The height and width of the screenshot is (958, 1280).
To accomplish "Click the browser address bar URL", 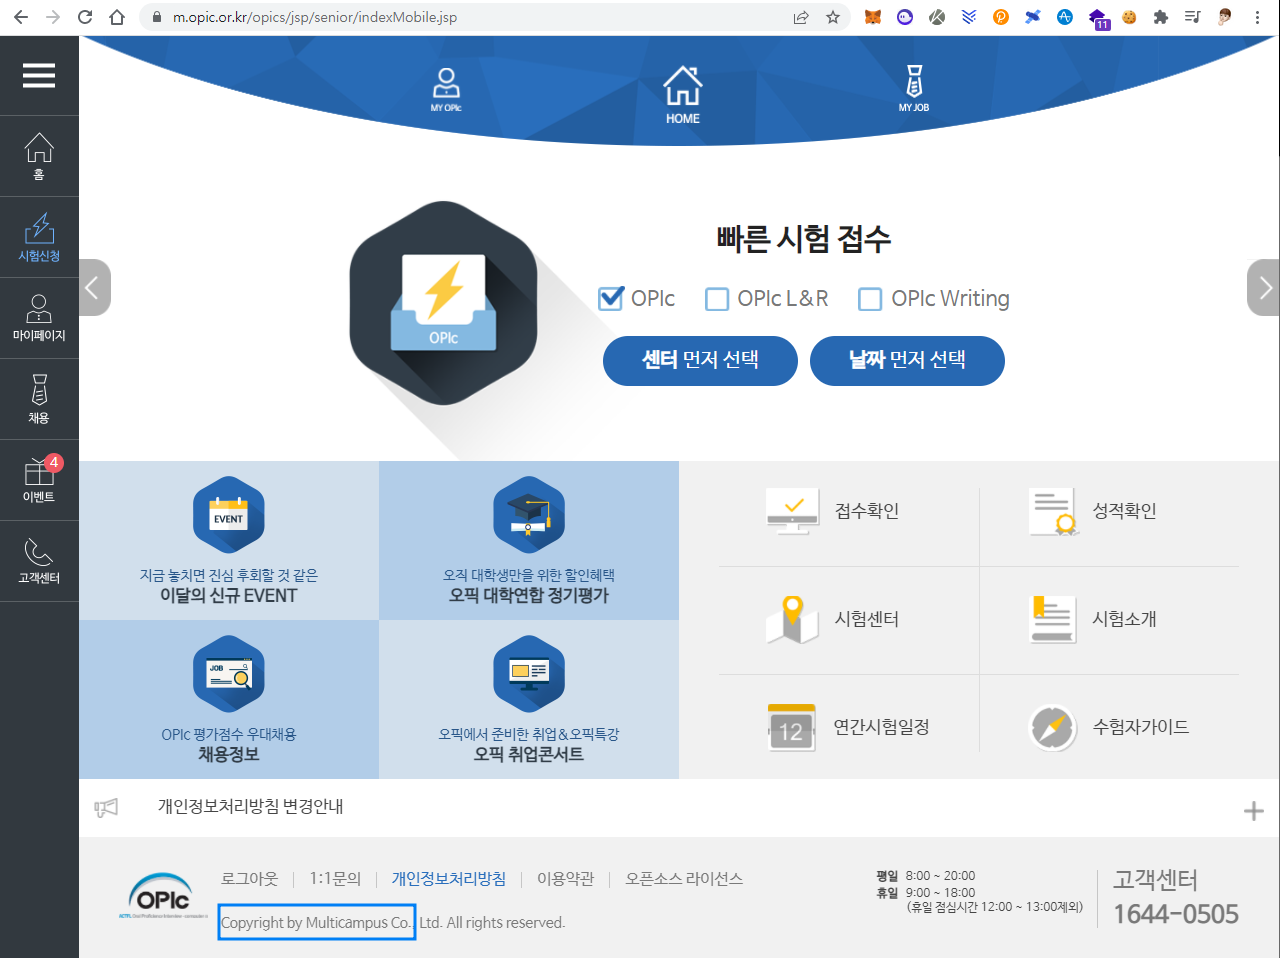I will point(315,17).
